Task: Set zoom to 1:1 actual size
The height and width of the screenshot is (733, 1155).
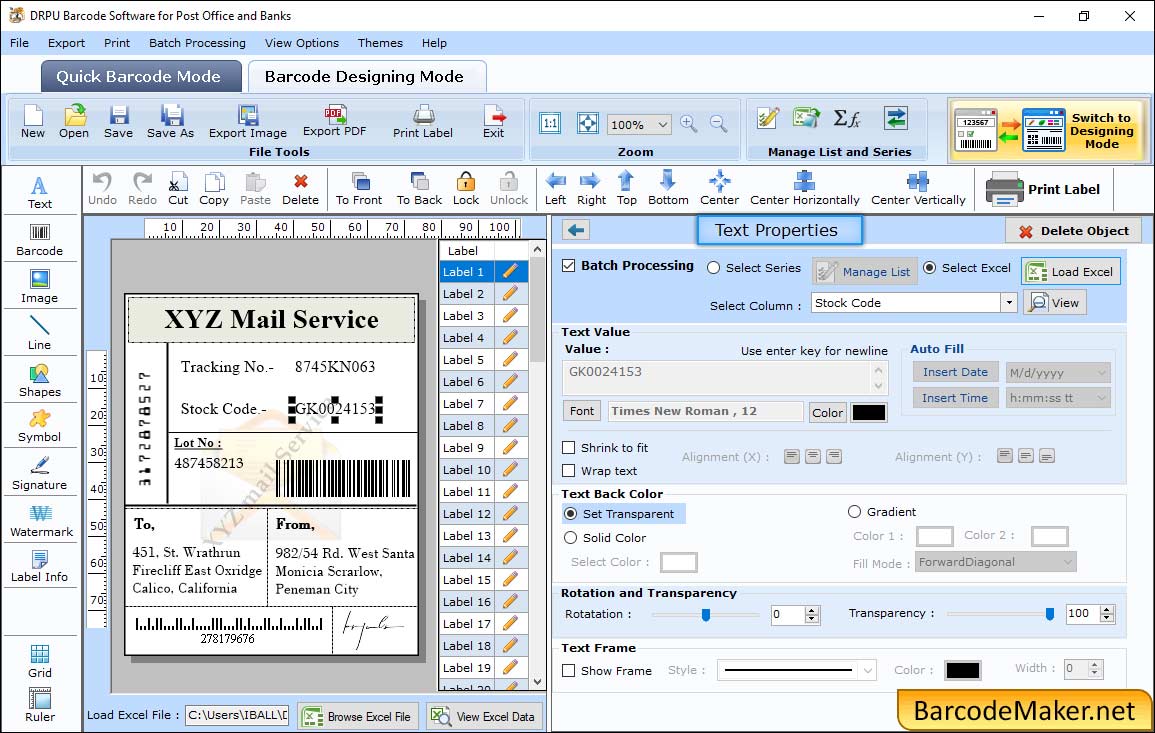Action: tap(550, 124)
